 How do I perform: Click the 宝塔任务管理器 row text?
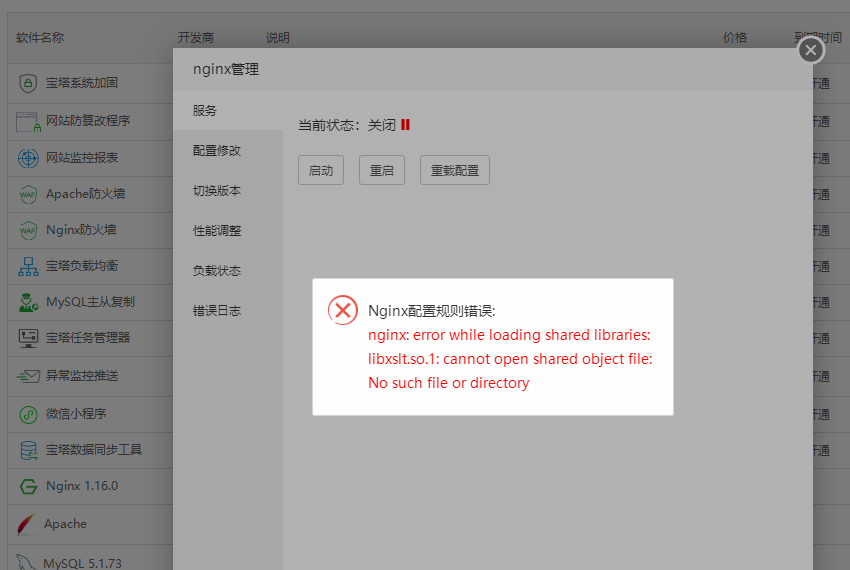88,338
